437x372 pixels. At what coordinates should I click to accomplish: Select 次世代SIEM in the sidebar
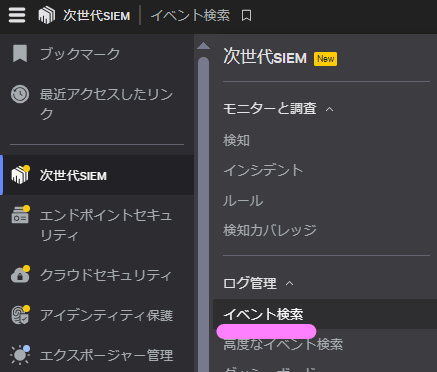point(97,175)
